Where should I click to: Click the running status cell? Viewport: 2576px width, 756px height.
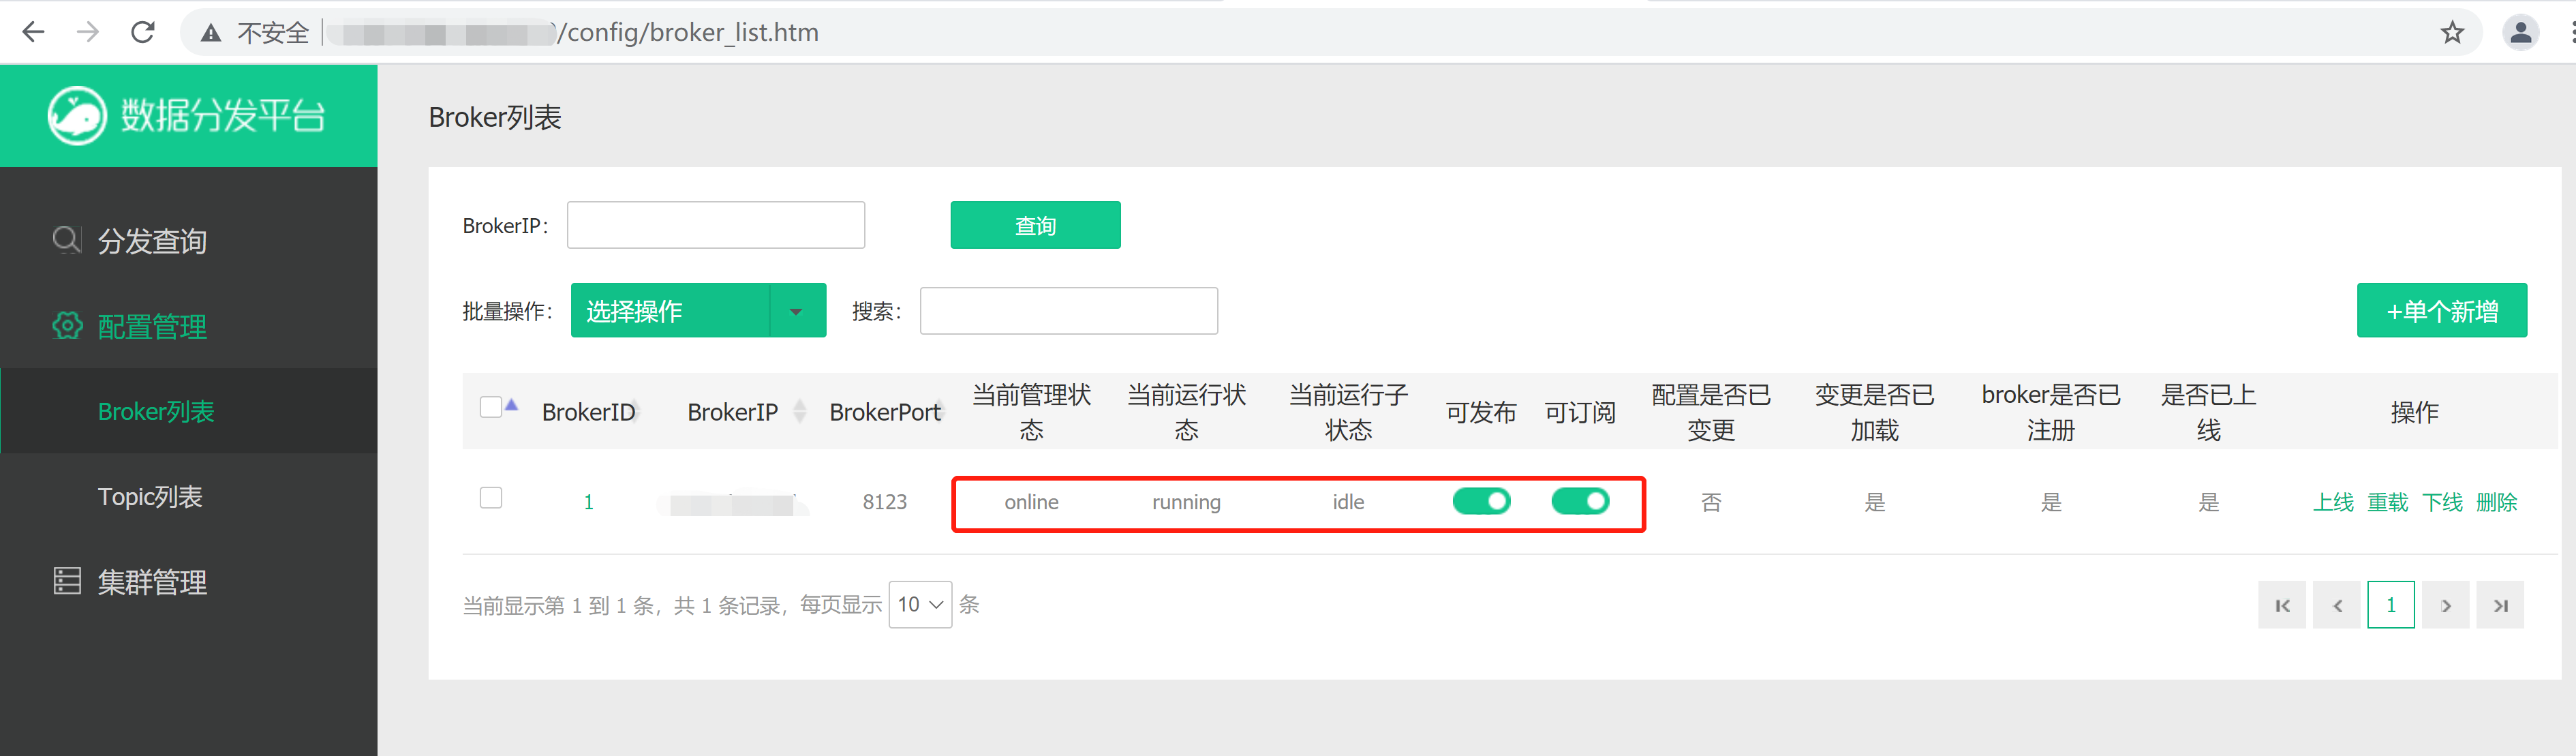(1186, 502)
